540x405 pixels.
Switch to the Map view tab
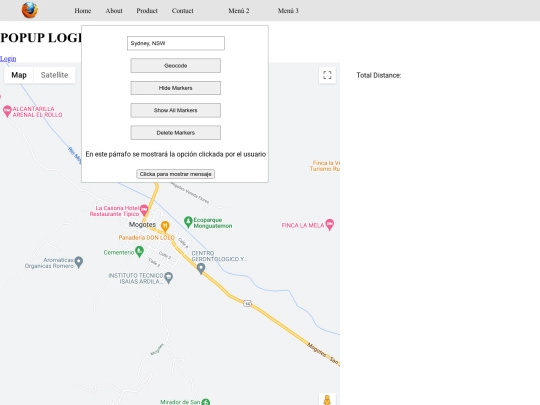[19, 75]
